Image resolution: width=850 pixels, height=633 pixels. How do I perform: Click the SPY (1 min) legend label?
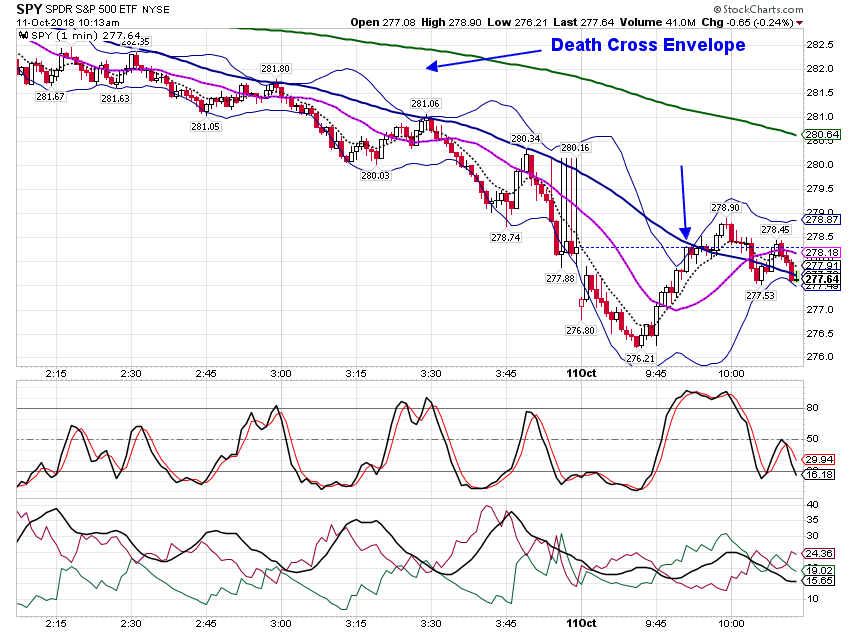[65, 36]
